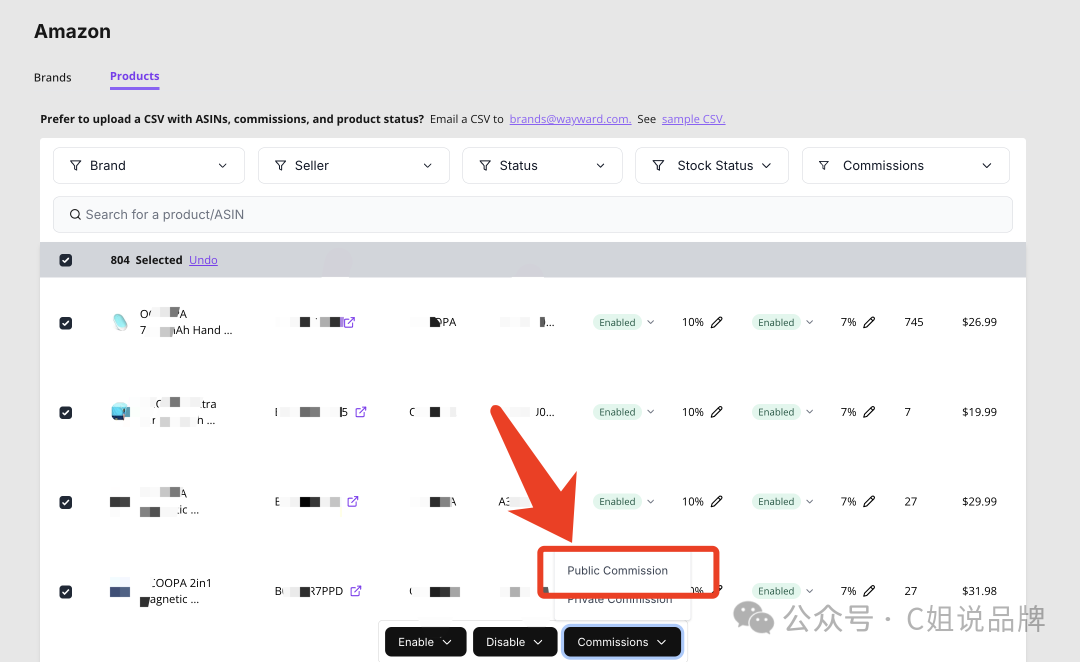Viewport: 1080px width, 662px height.
Task: Uncheck the first product row checkbox
Action: coord(66,323)
